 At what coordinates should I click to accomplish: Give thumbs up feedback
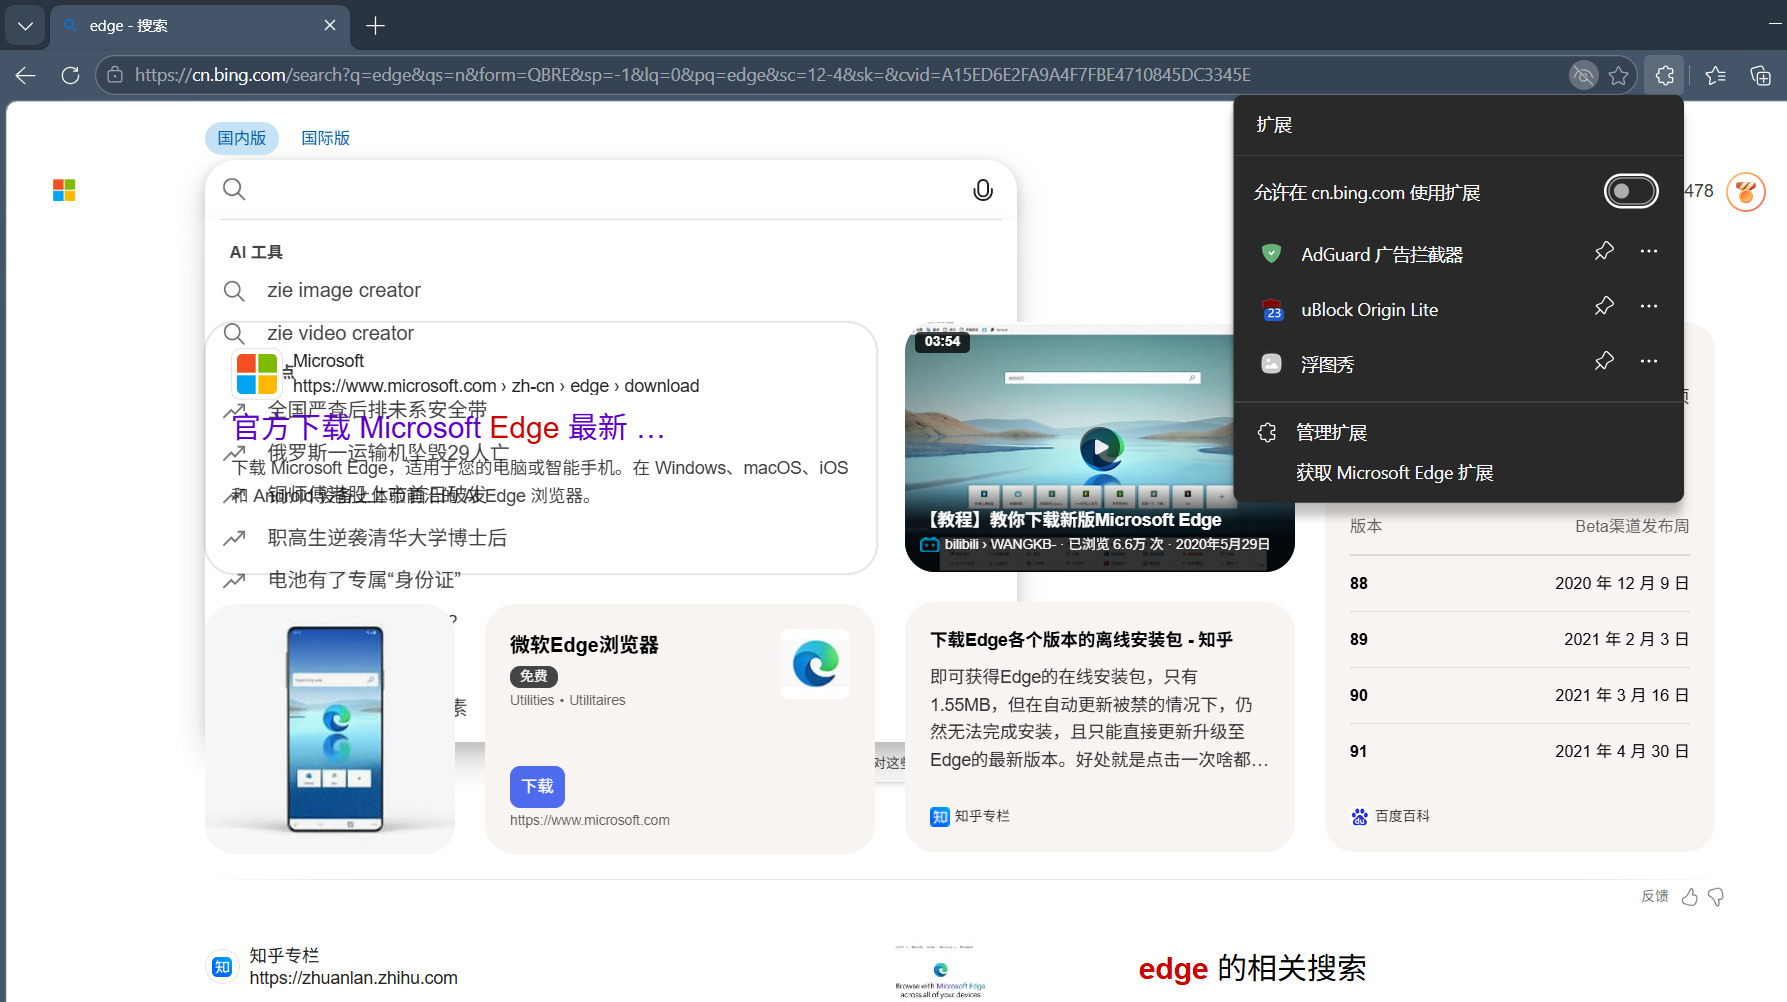tap(1690, 897)
